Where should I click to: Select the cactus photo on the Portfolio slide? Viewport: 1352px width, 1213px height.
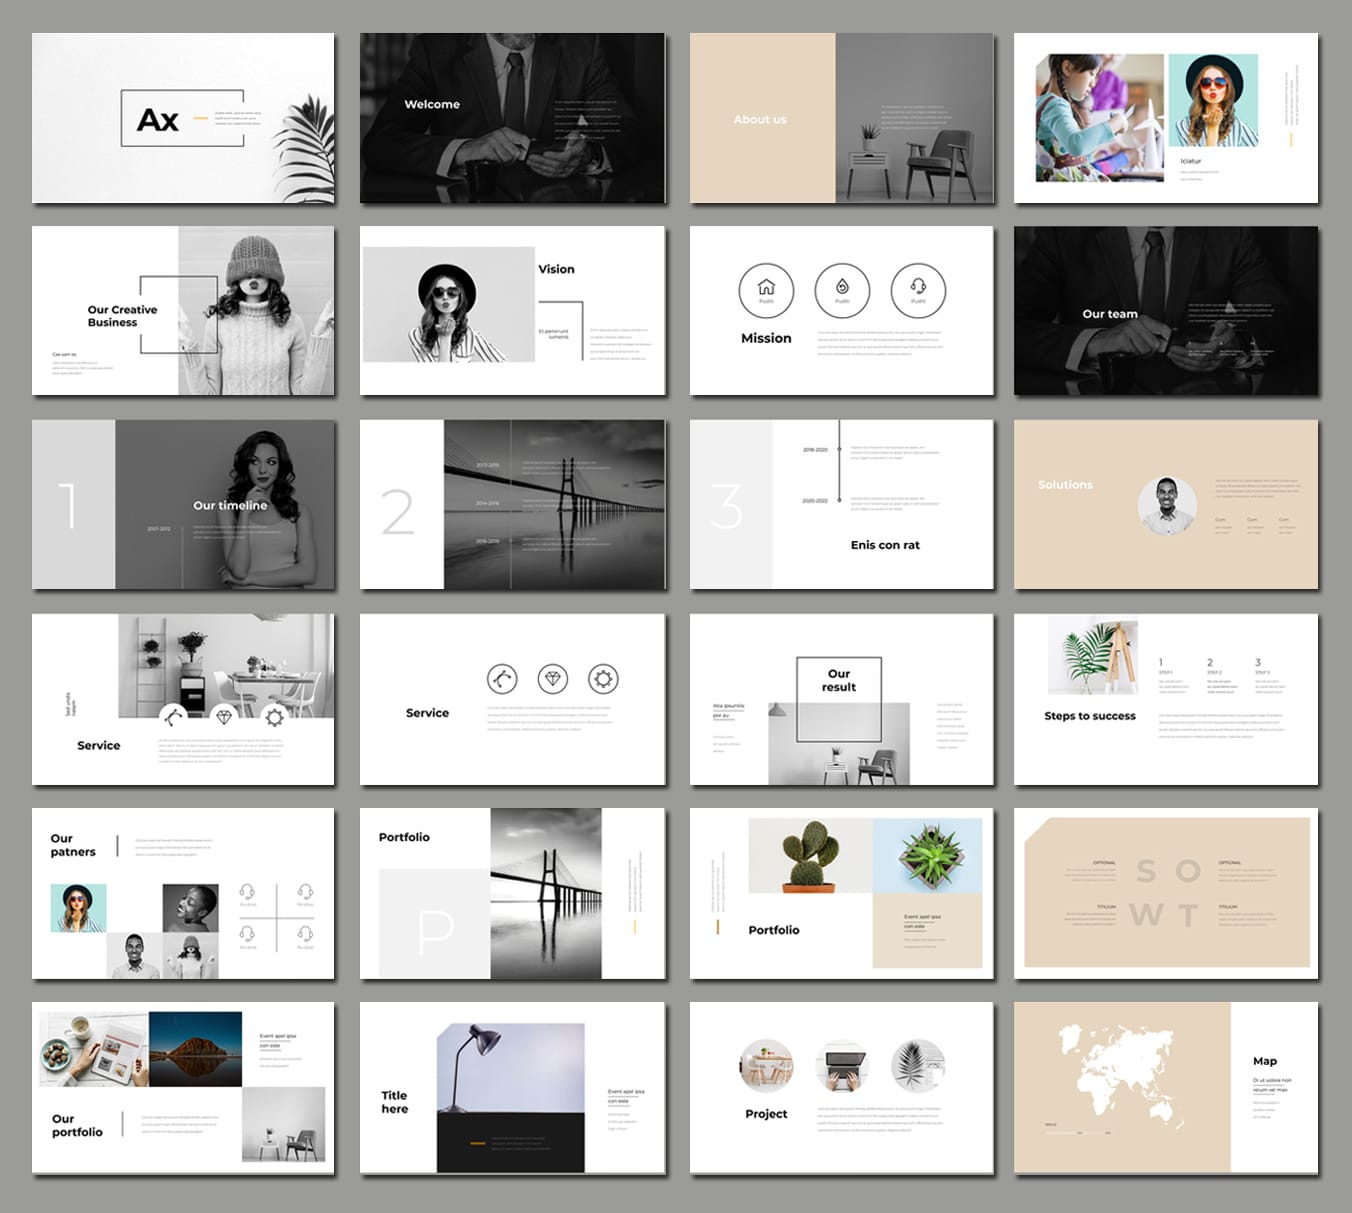coord(810,856)
